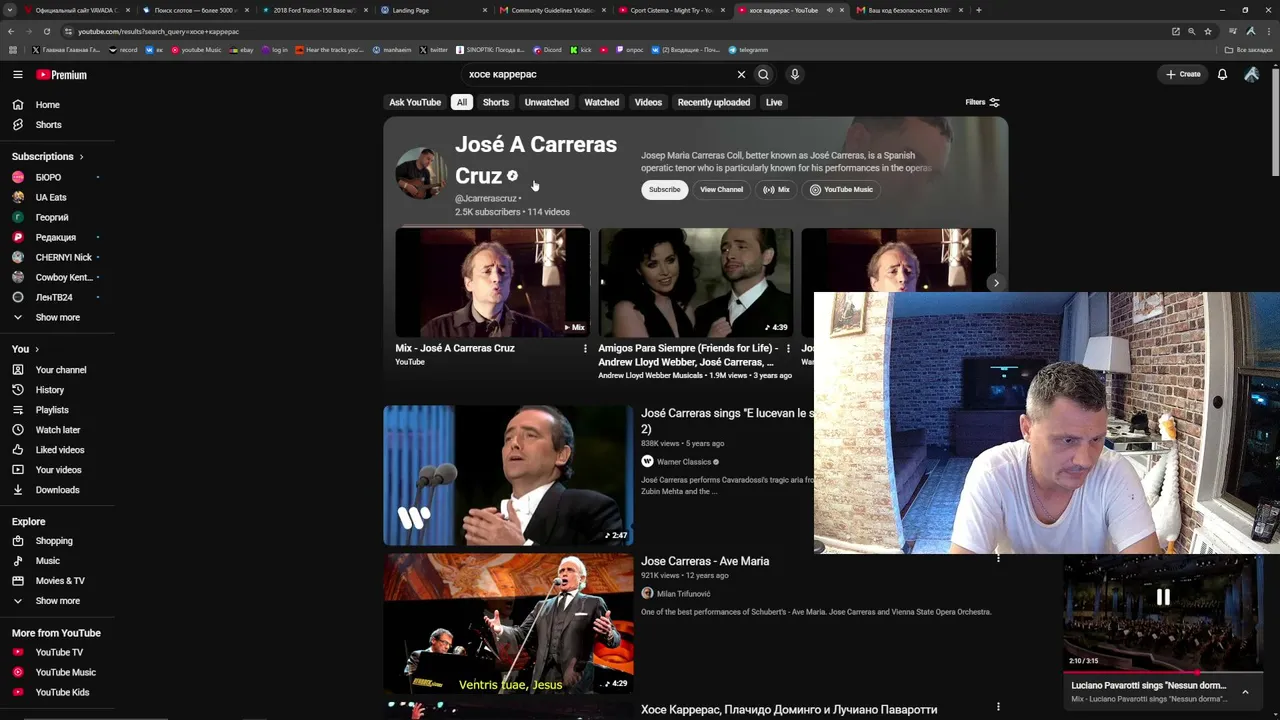Show more Explore items in the sidebar
The width and height of the screenshot is (1280, 720).
click(x=57, y=601)
